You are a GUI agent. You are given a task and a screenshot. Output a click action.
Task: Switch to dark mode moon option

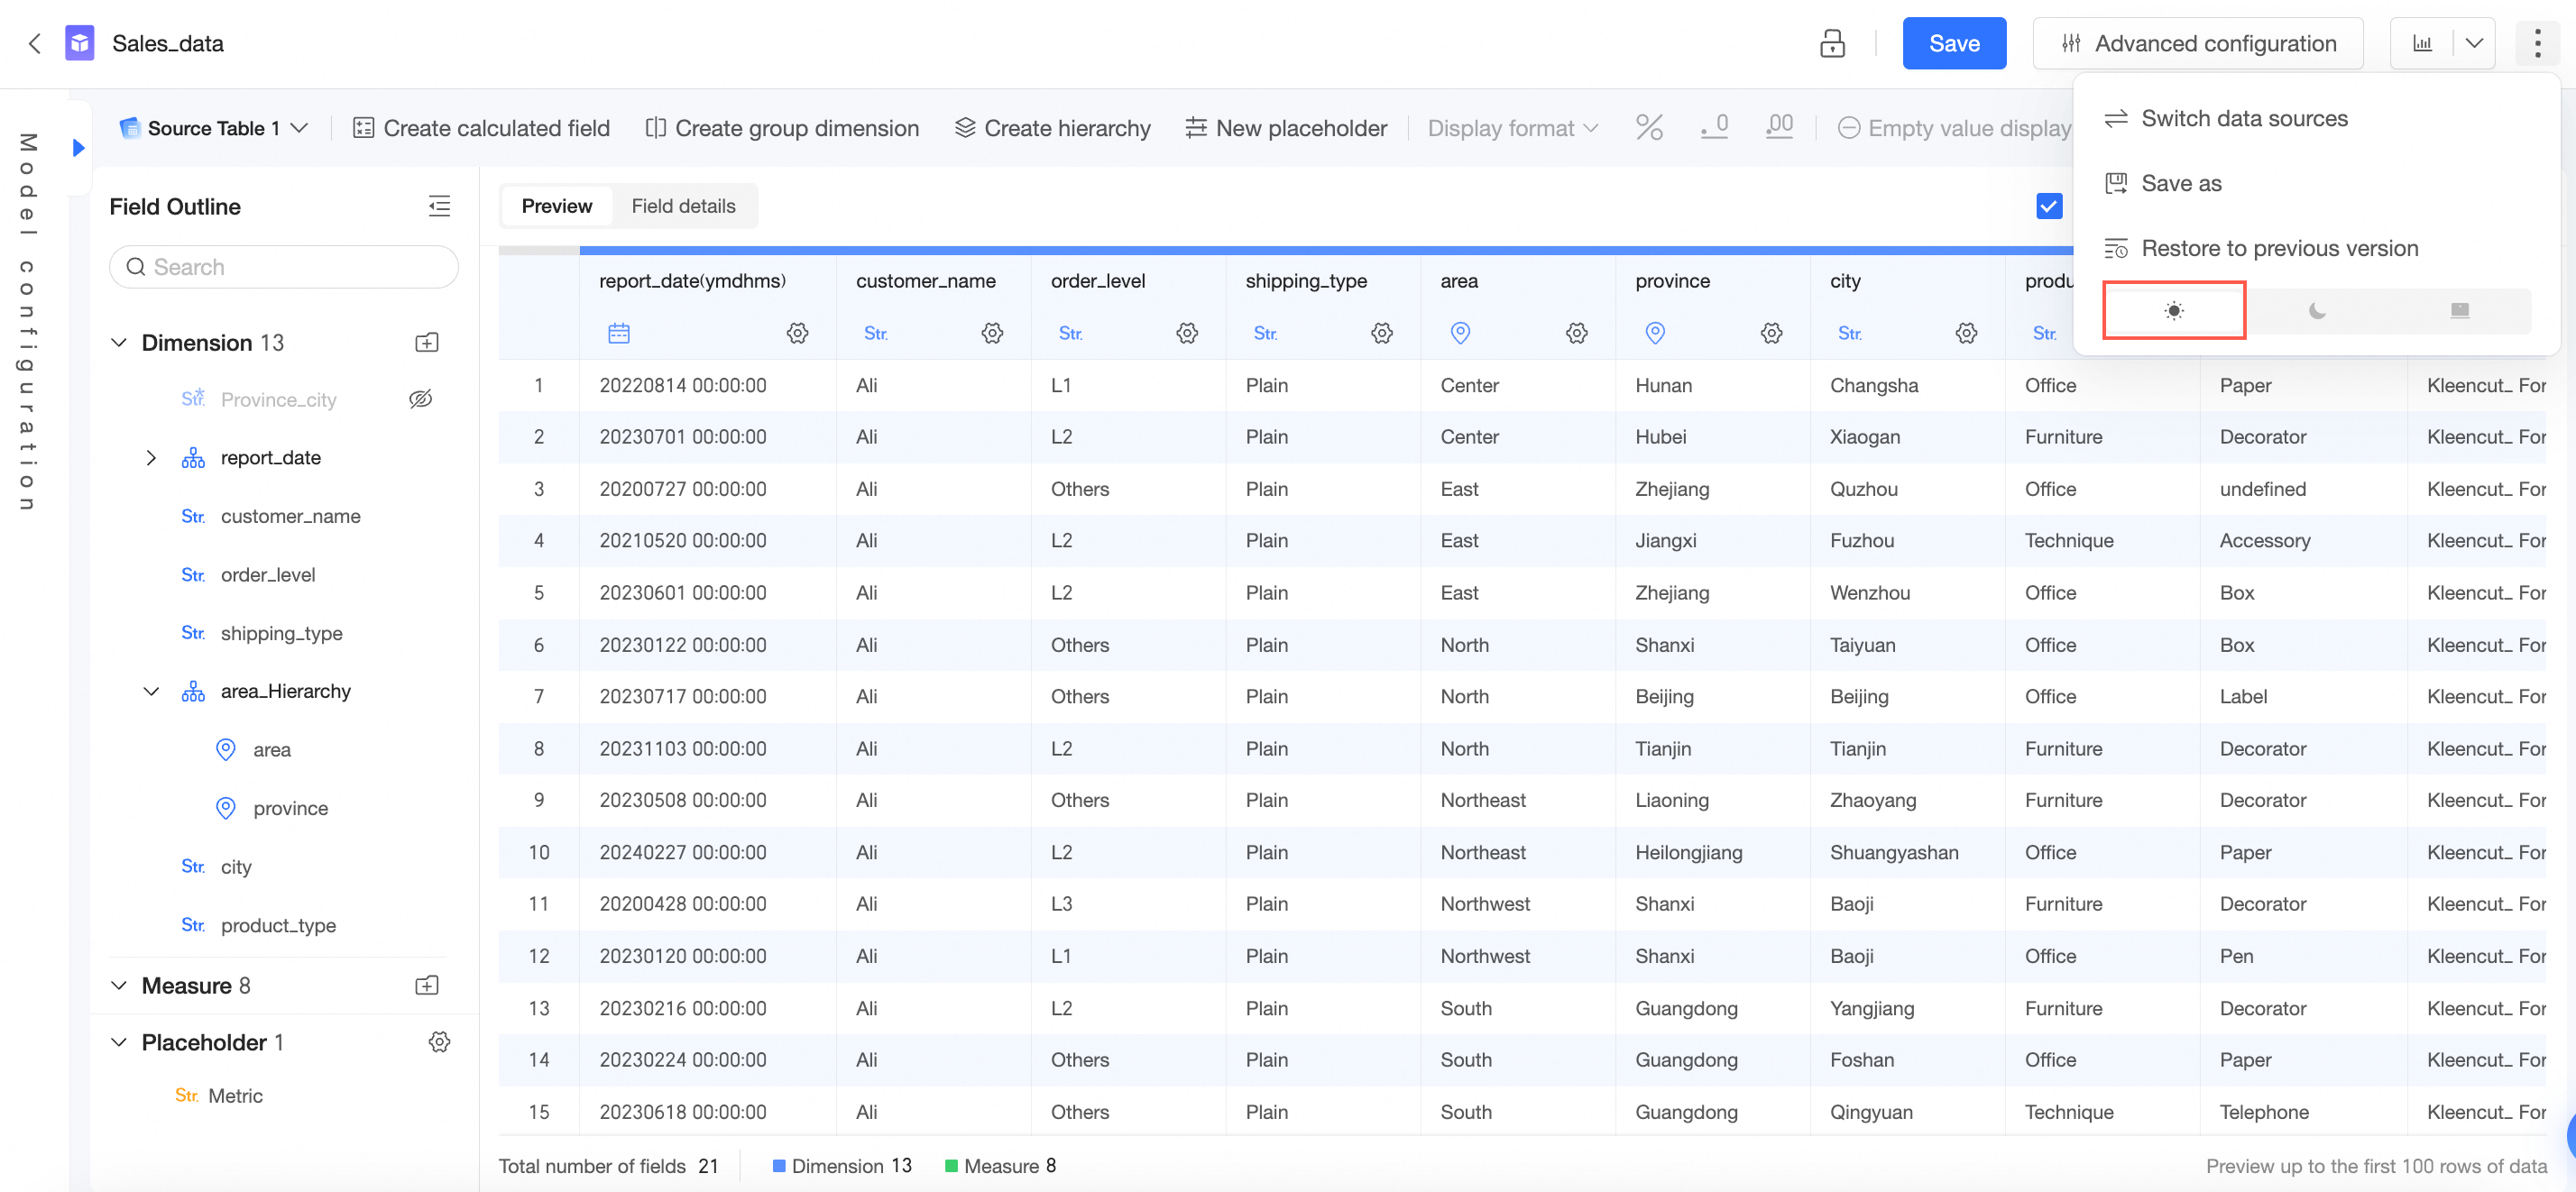(x=2316, y=311)
